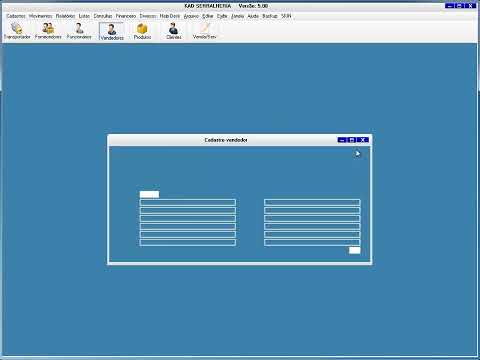Open the Listas menu
480x360 pixels.
tap(84, 16)
